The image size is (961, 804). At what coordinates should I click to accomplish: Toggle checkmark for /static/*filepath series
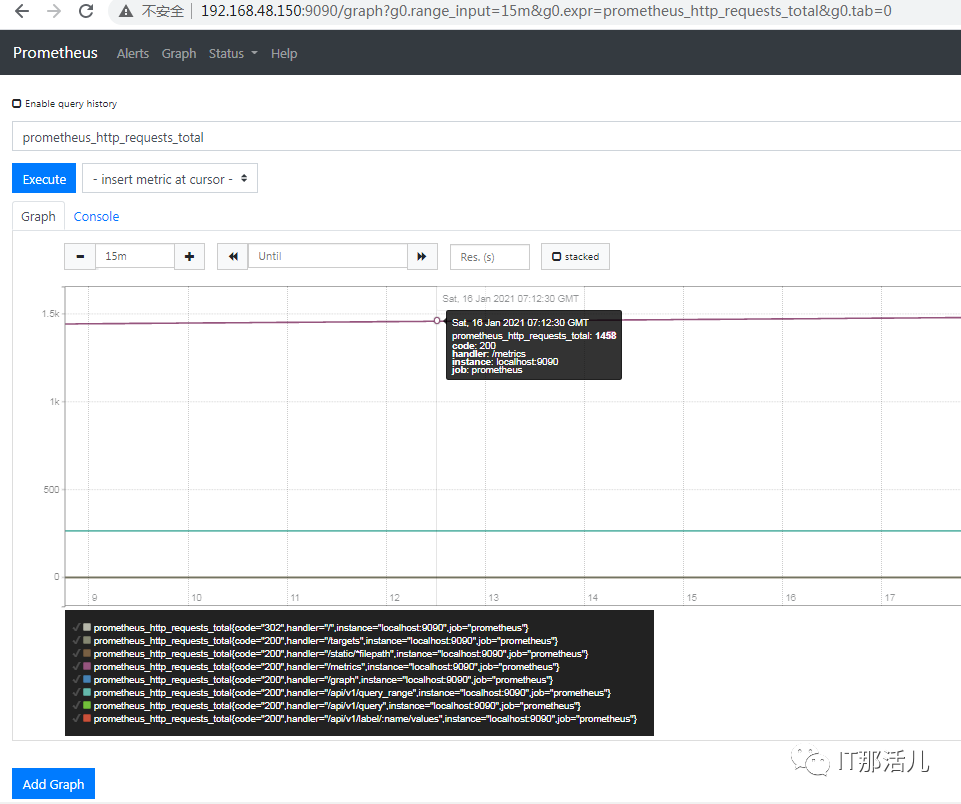click(x=76, y=653)
